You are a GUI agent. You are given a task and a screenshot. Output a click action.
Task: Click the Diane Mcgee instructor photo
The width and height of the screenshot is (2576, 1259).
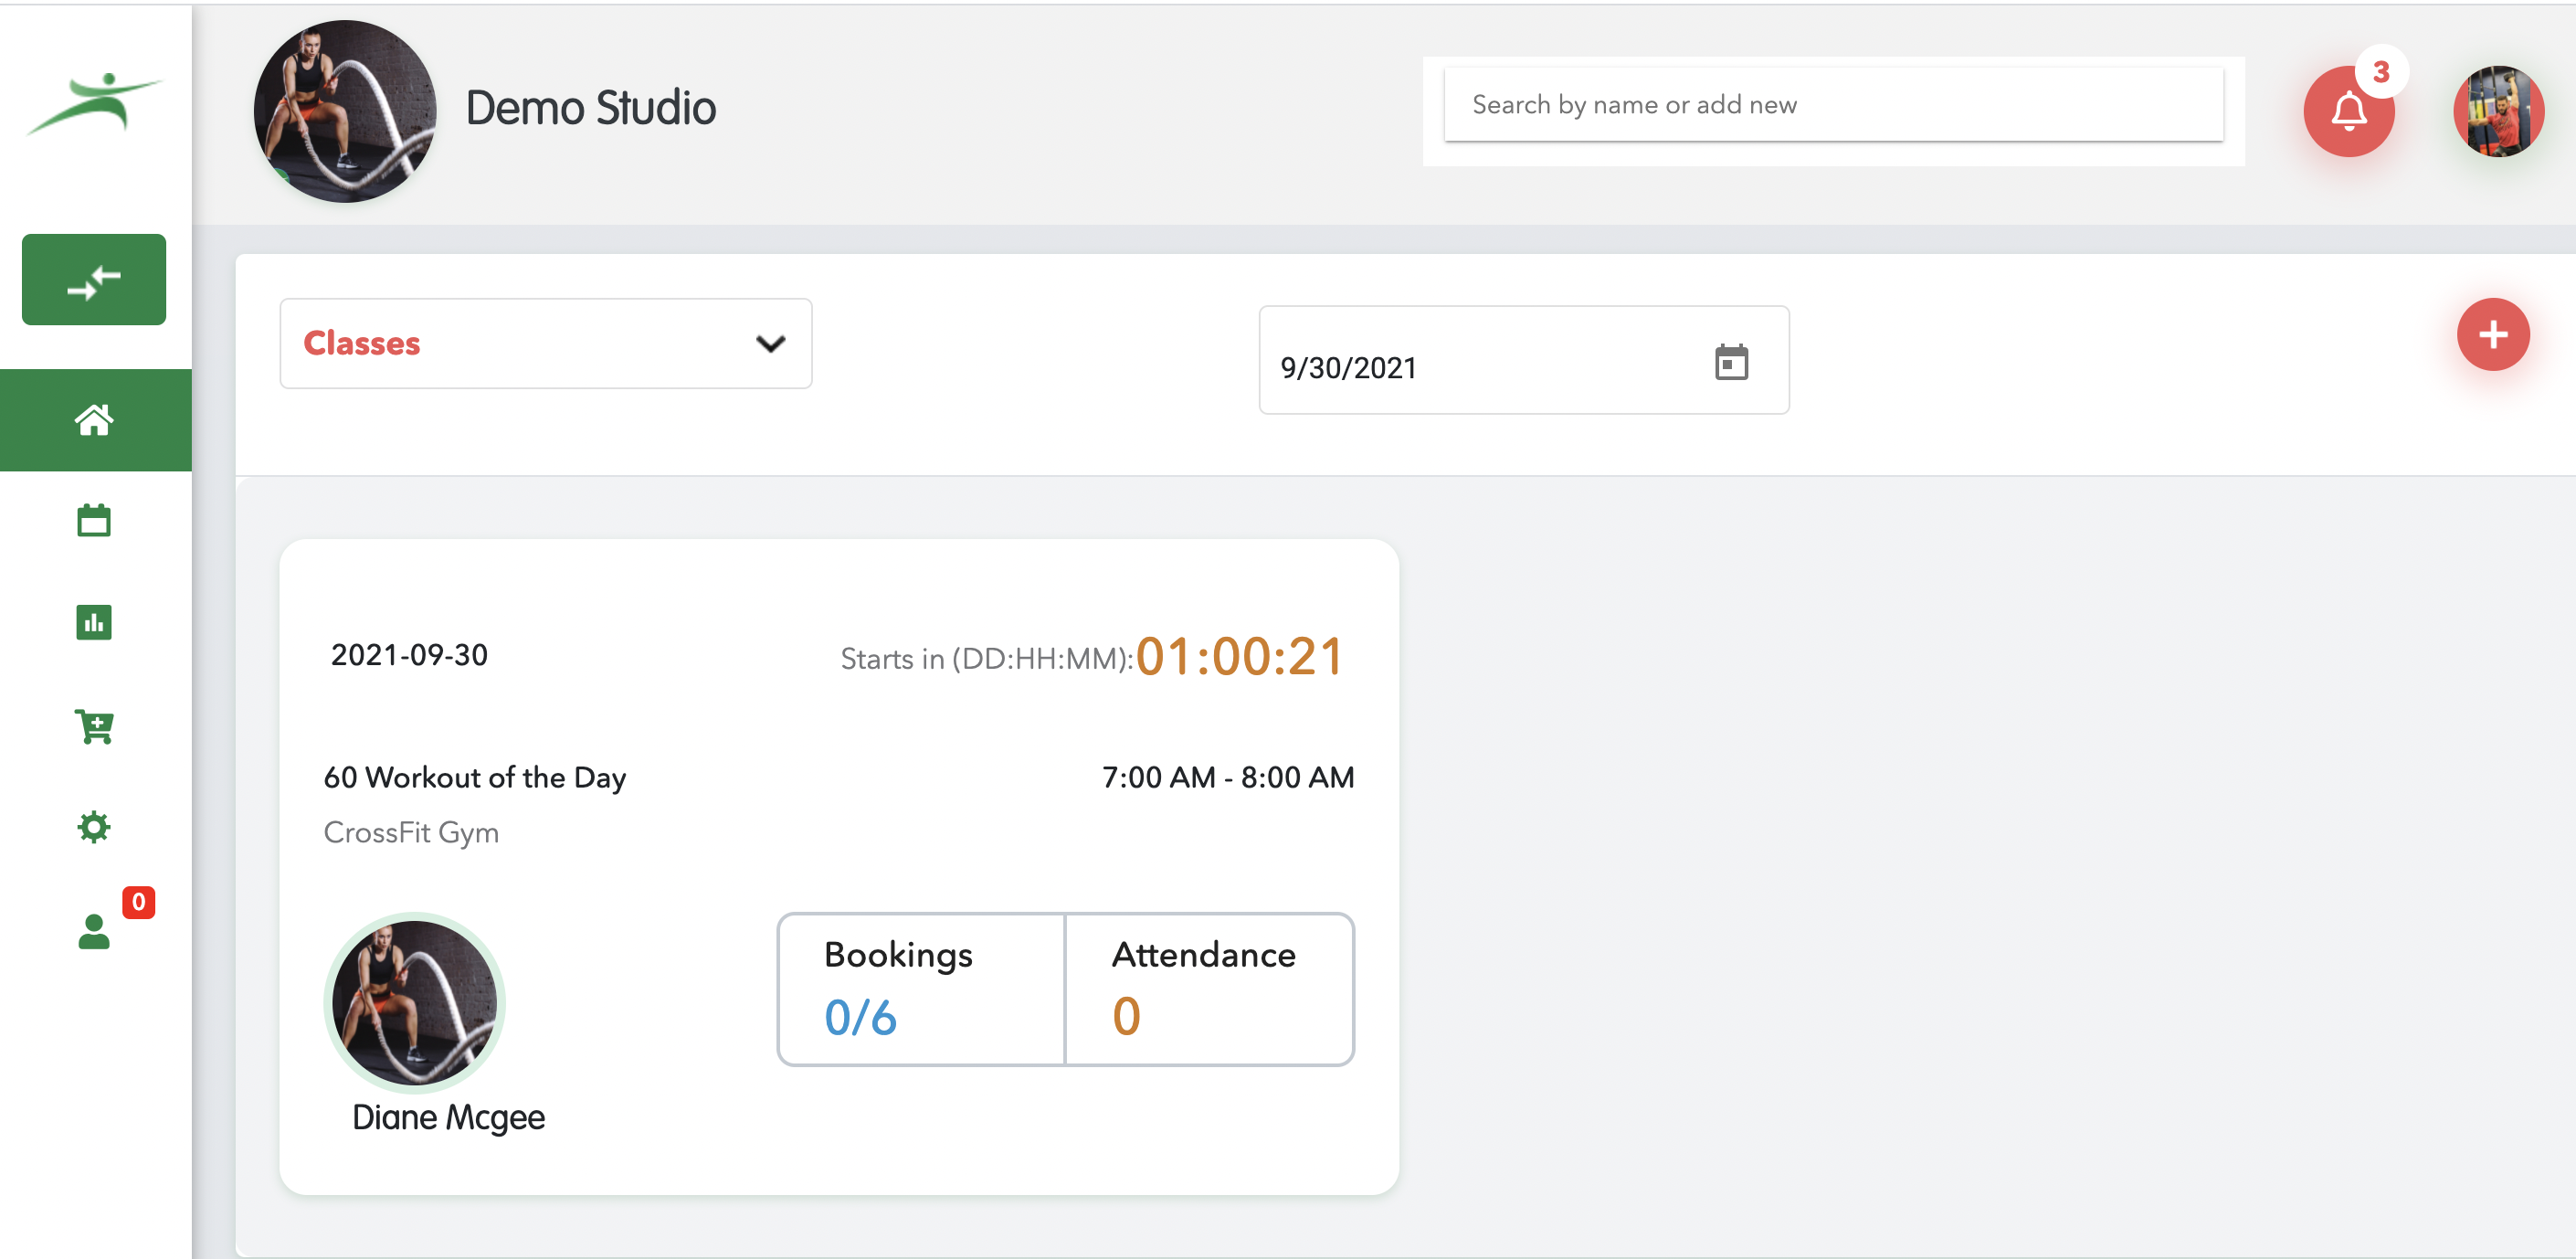414,1002
